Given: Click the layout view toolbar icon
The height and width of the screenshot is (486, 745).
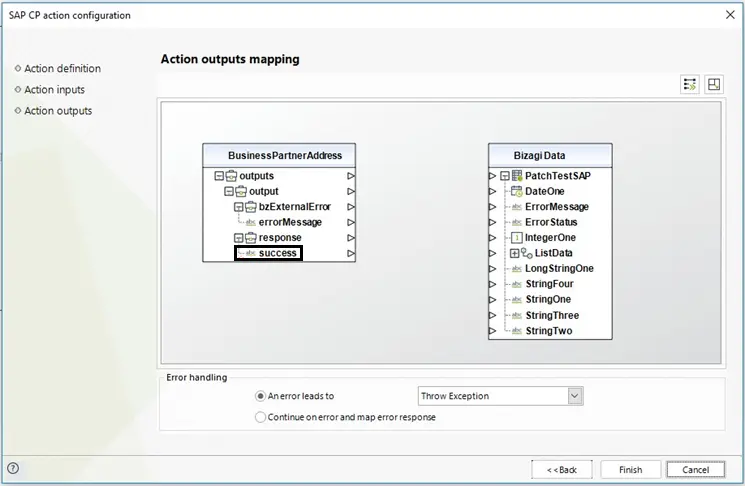Looking at the screenshot, I should pyautogui.click(x=714, y=85).
